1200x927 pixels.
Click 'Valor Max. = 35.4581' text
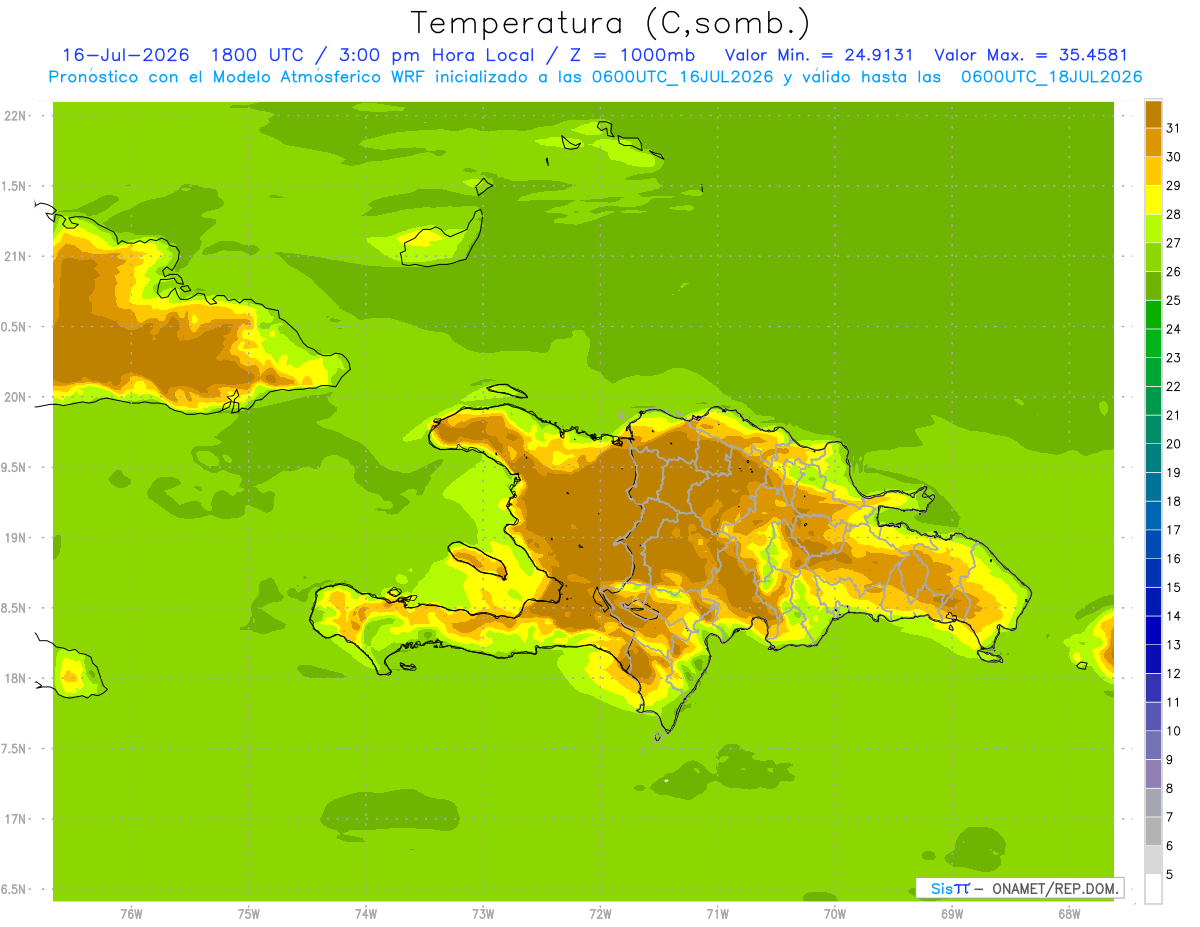click(x=1030, y=55)
